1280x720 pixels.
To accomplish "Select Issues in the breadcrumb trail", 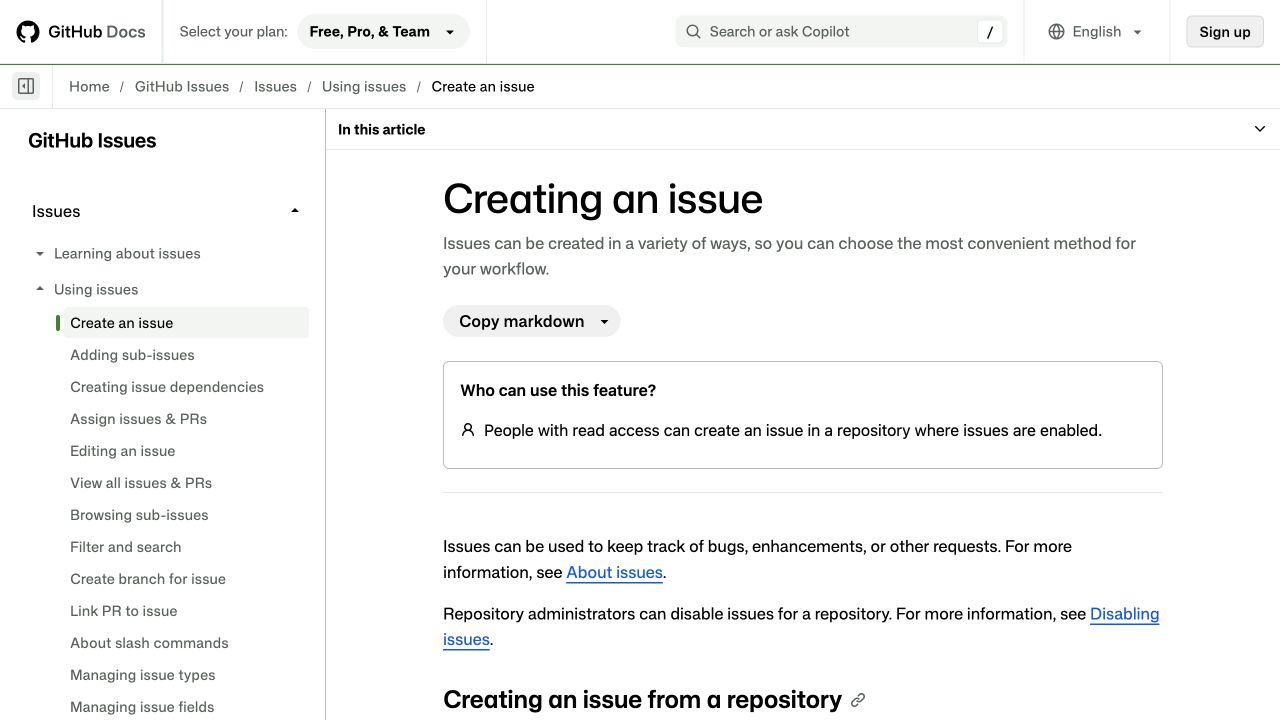I will (275, 87).
